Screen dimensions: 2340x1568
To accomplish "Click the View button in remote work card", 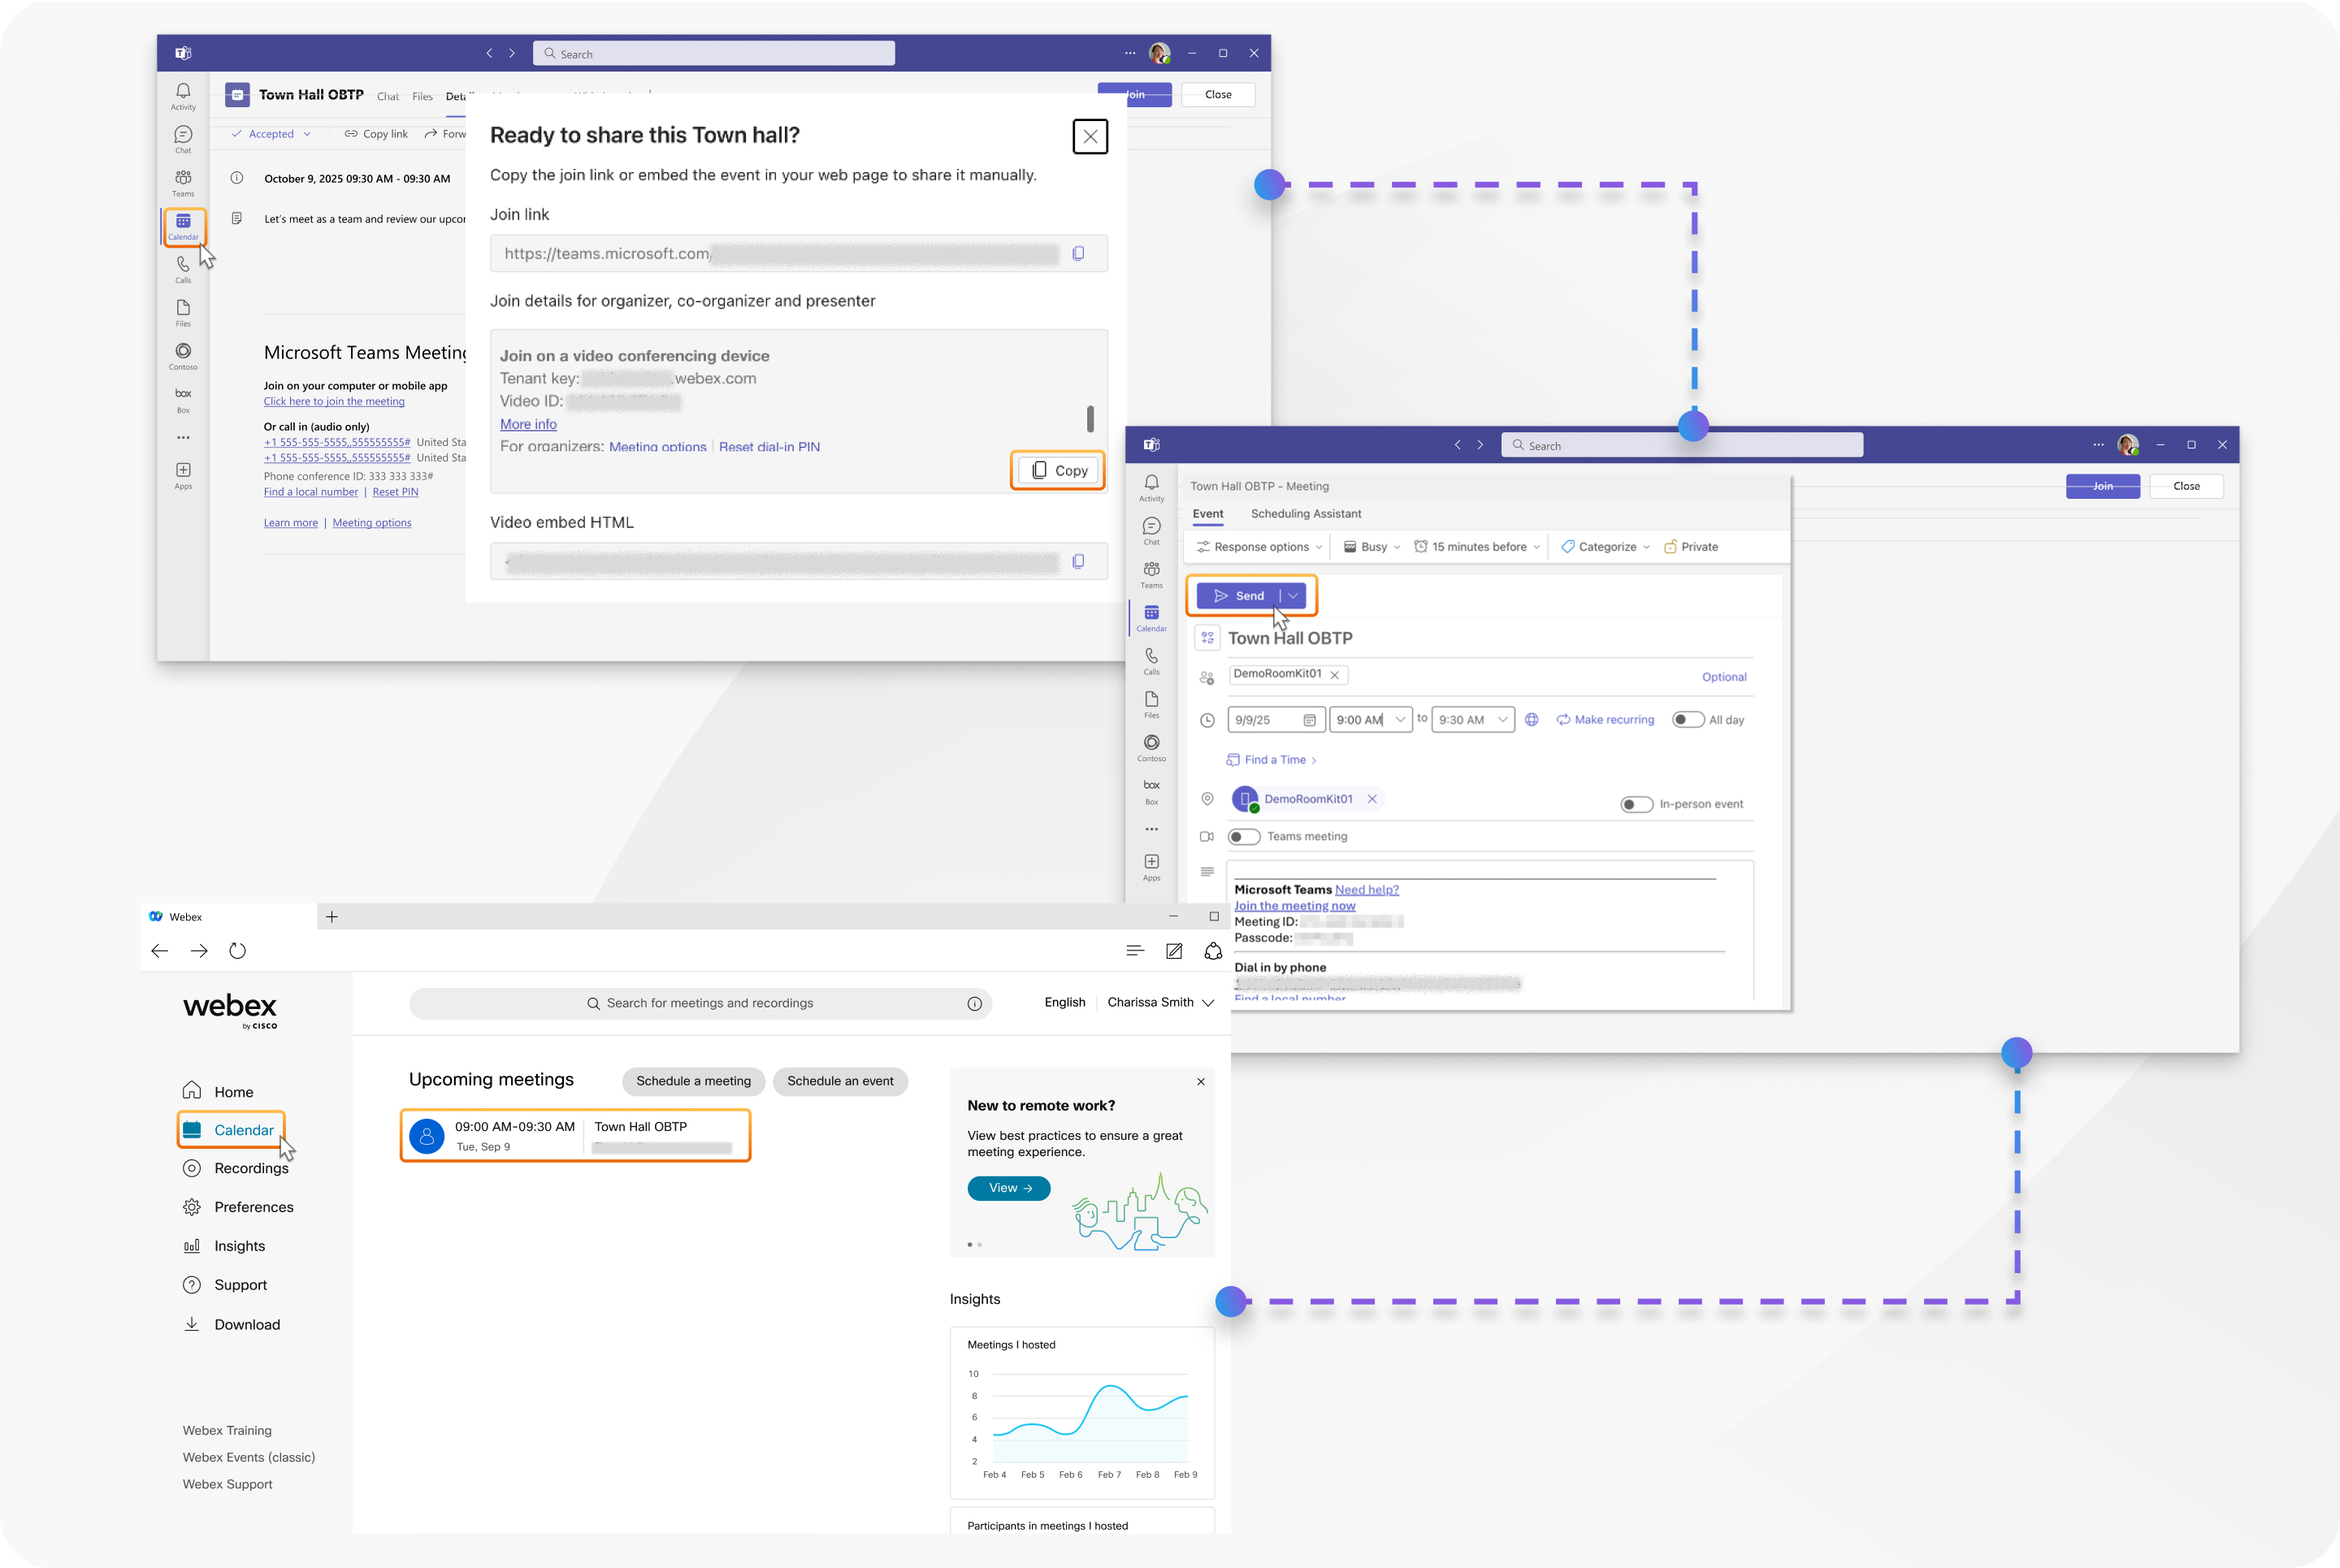I will coord(1009,1189).
